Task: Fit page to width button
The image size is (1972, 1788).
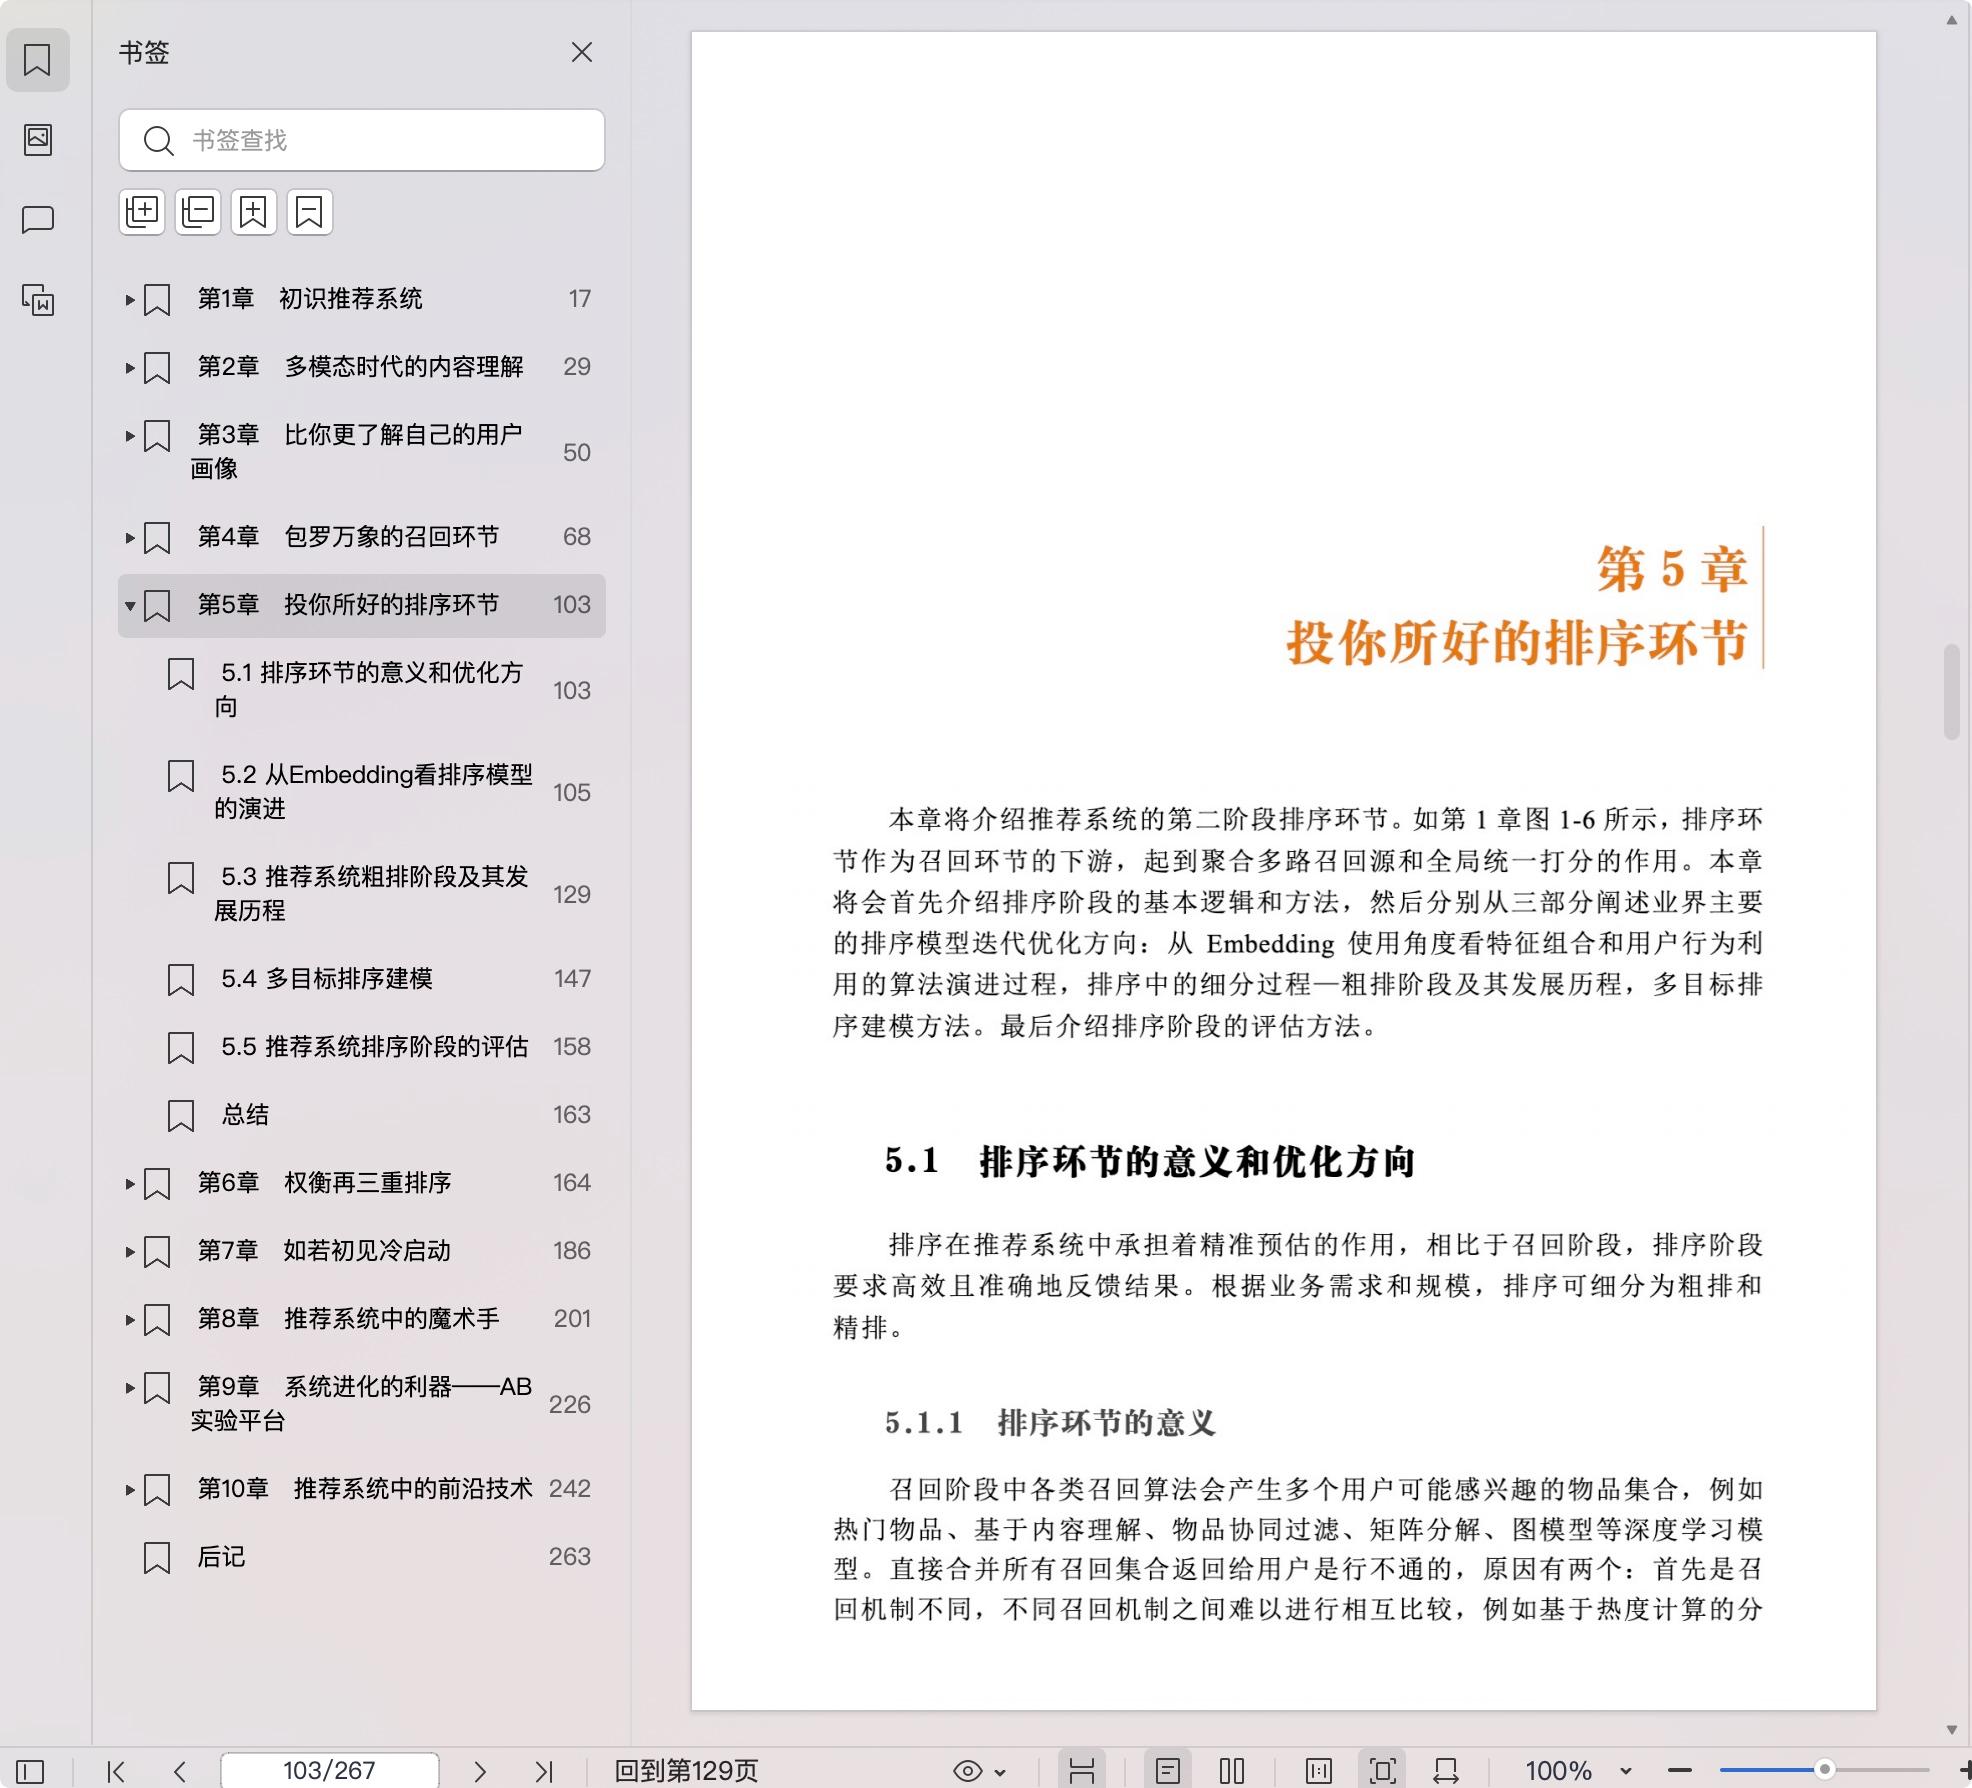Action: click(1446, 1771)
